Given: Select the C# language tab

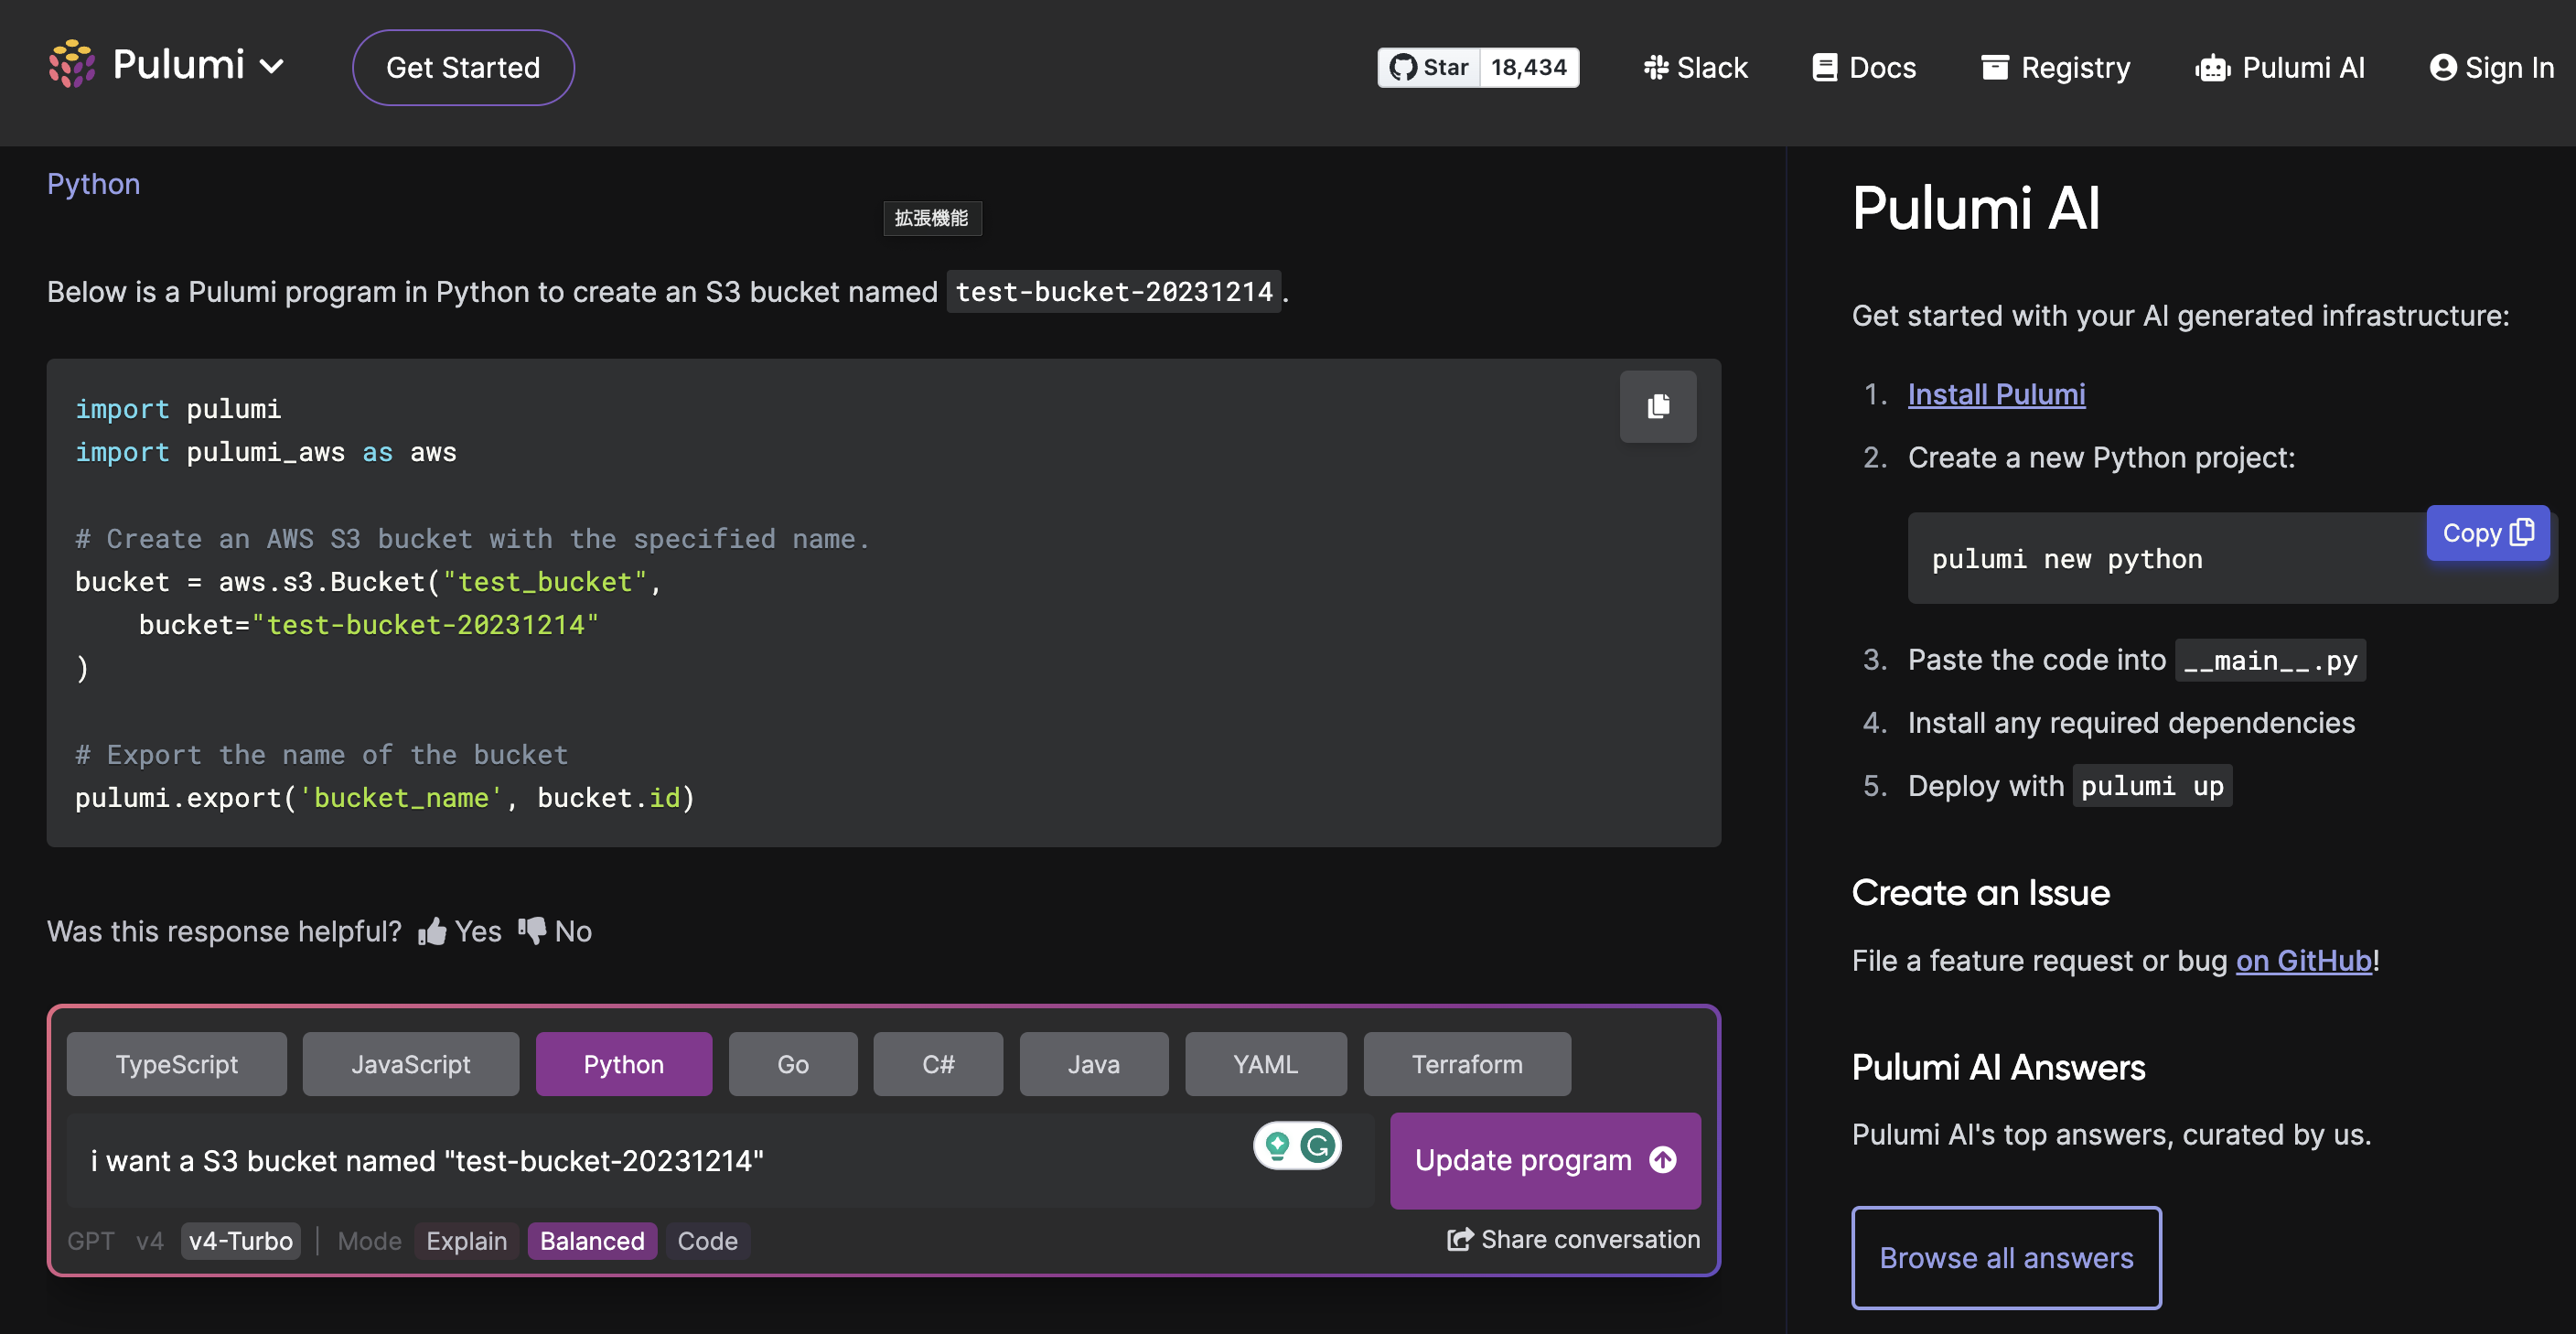Looking at the screenshot, I should point(938,1064).
